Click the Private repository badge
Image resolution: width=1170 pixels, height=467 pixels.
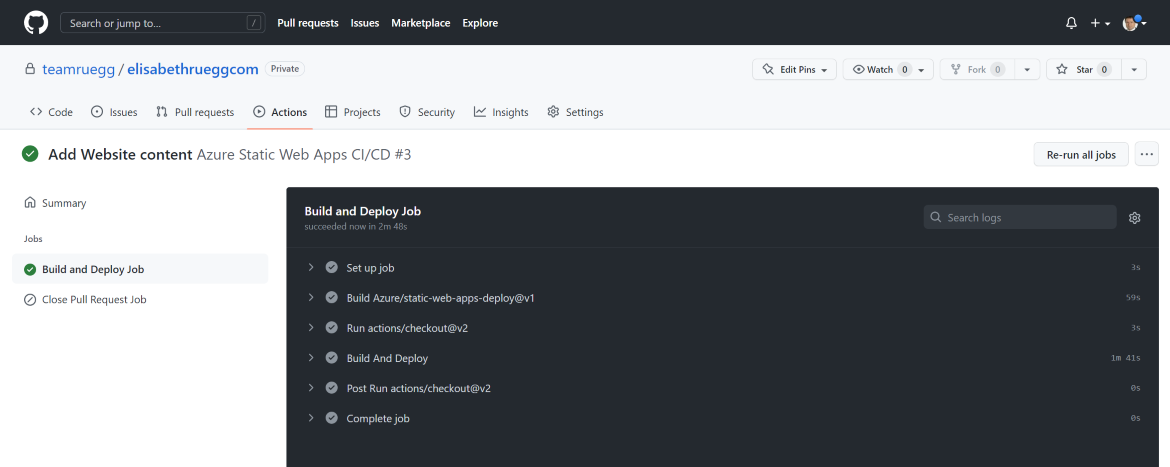(x=284, y=69)
